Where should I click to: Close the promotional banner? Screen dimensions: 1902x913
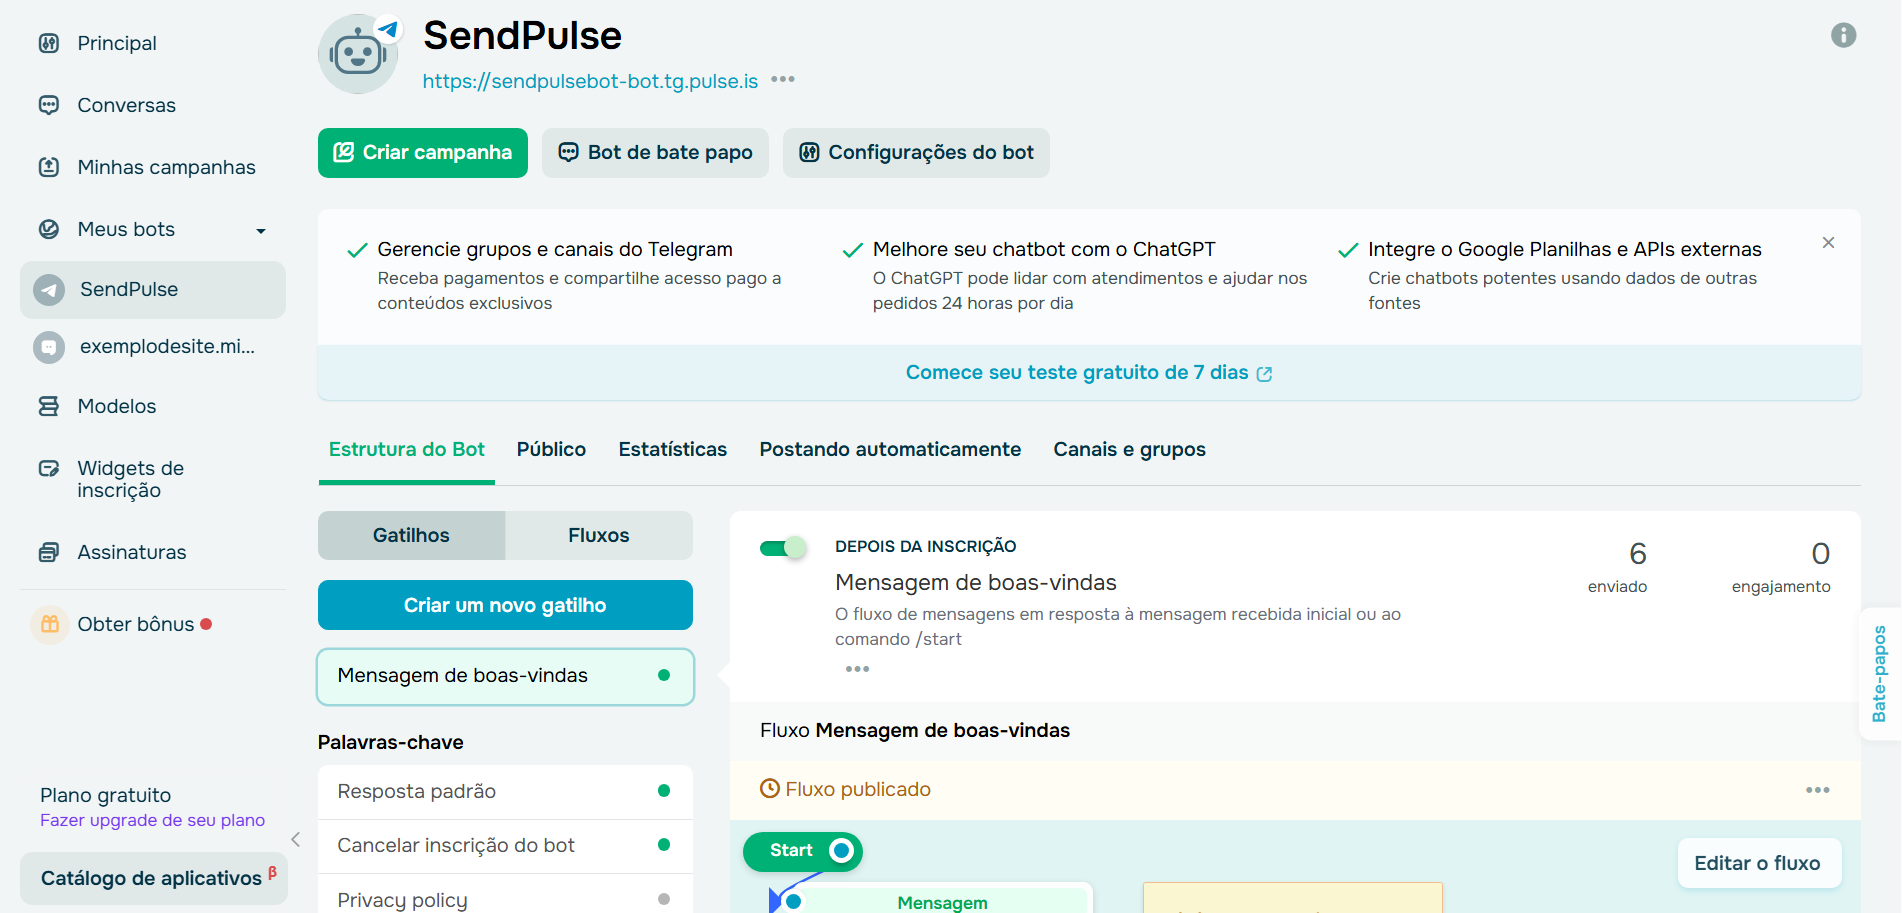click(1828, 243)
